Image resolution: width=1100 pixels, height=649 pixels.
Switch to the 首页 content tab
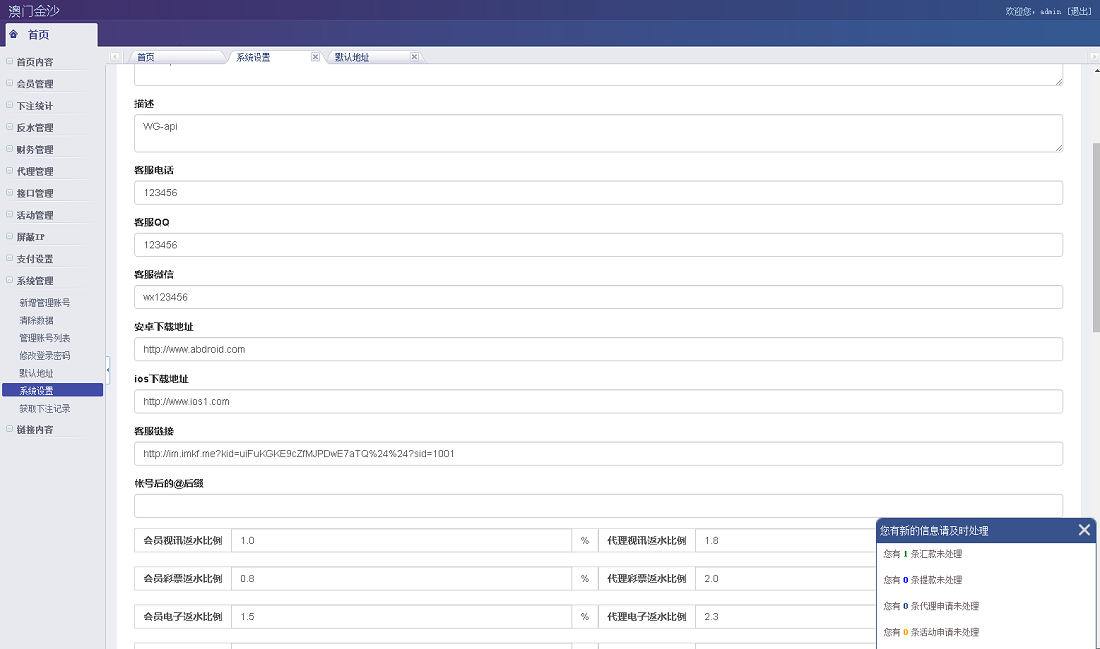click(146, 58)
